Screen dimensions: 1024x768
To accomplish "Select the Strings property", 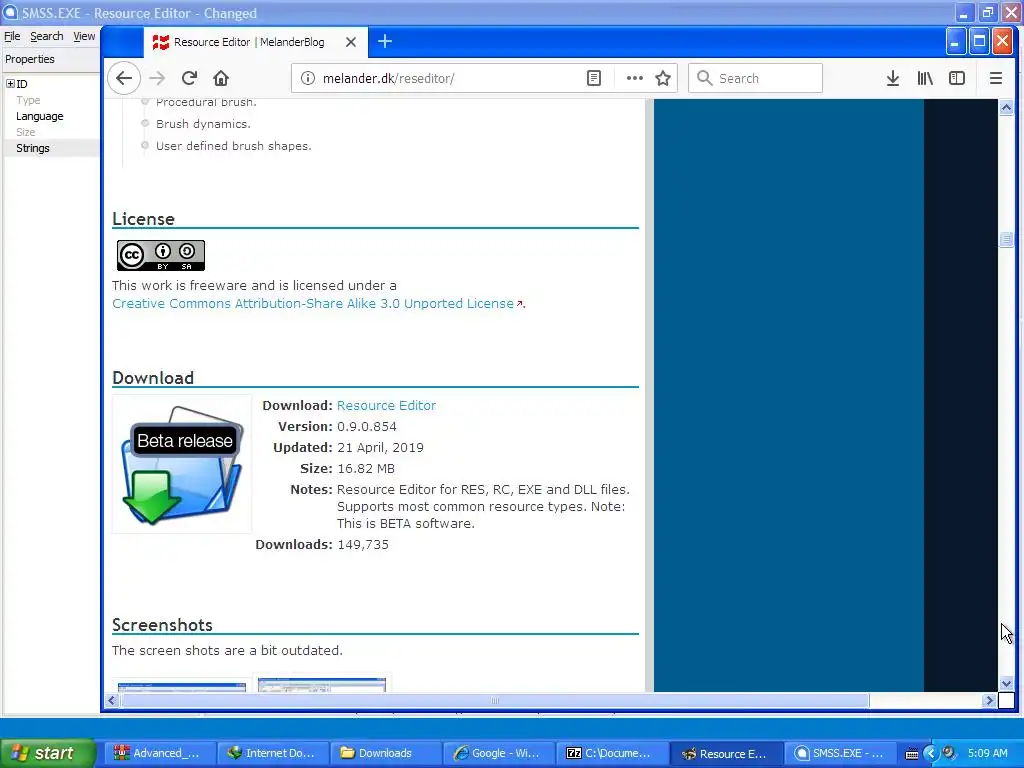I will click(33, 148).
